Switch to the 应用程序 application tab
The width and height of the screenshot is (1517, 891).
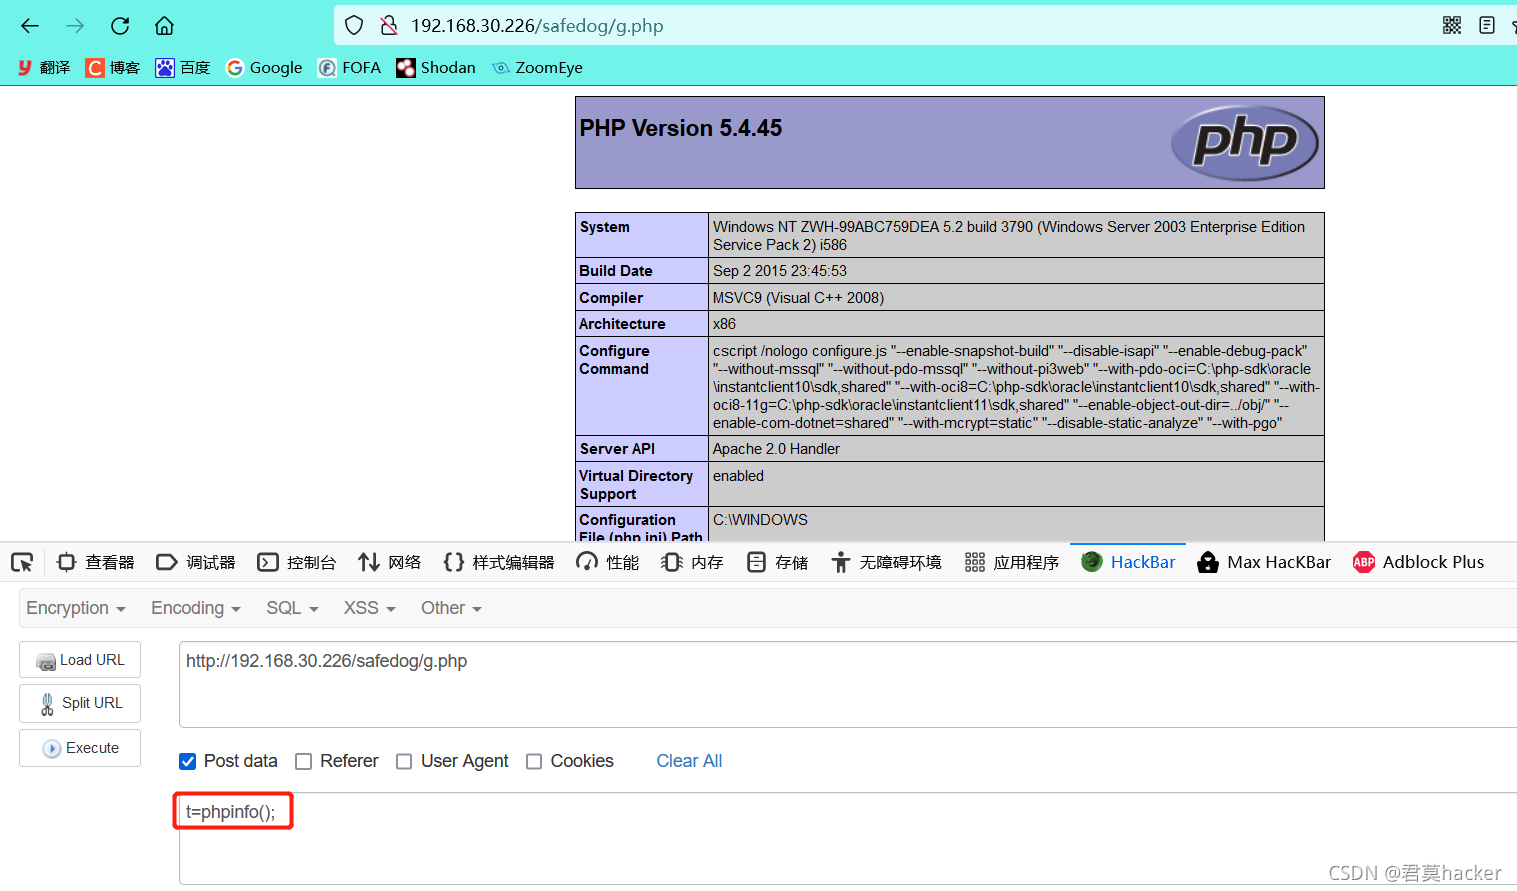point(1011,563)
